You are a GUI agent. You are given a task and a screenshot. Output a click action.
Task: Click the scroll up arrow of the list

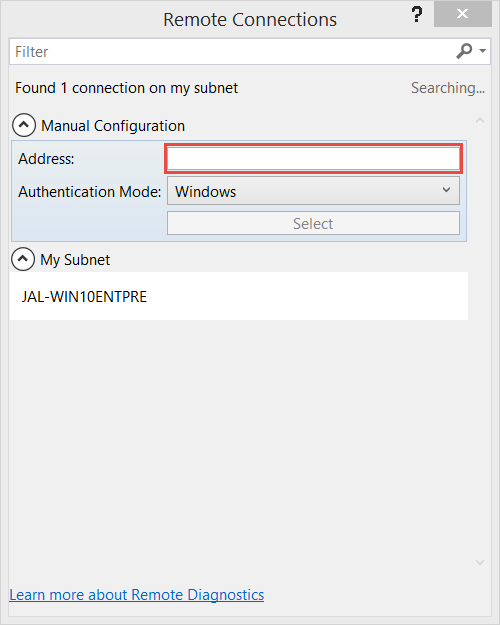click(x=480, y=120)
